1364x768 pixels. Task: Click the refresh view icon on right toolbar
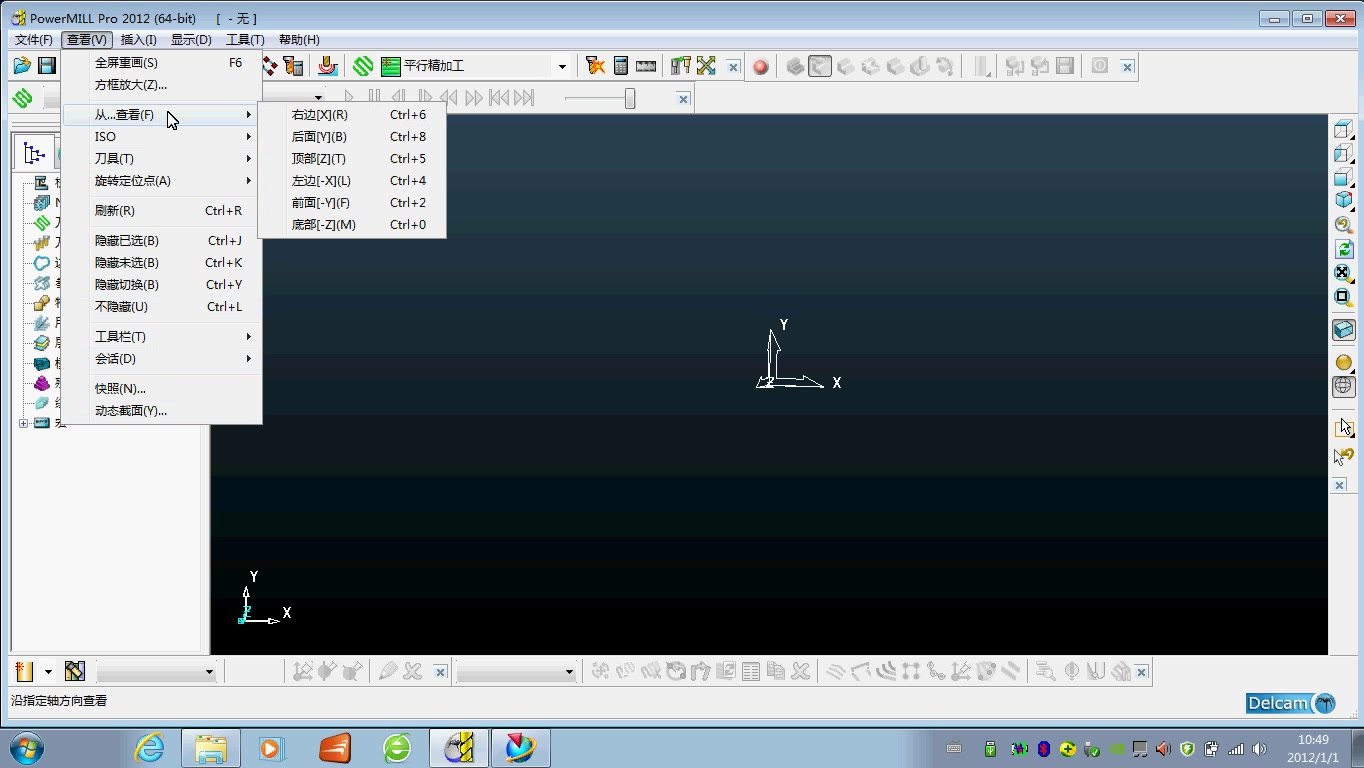[x=1343, y=249]
